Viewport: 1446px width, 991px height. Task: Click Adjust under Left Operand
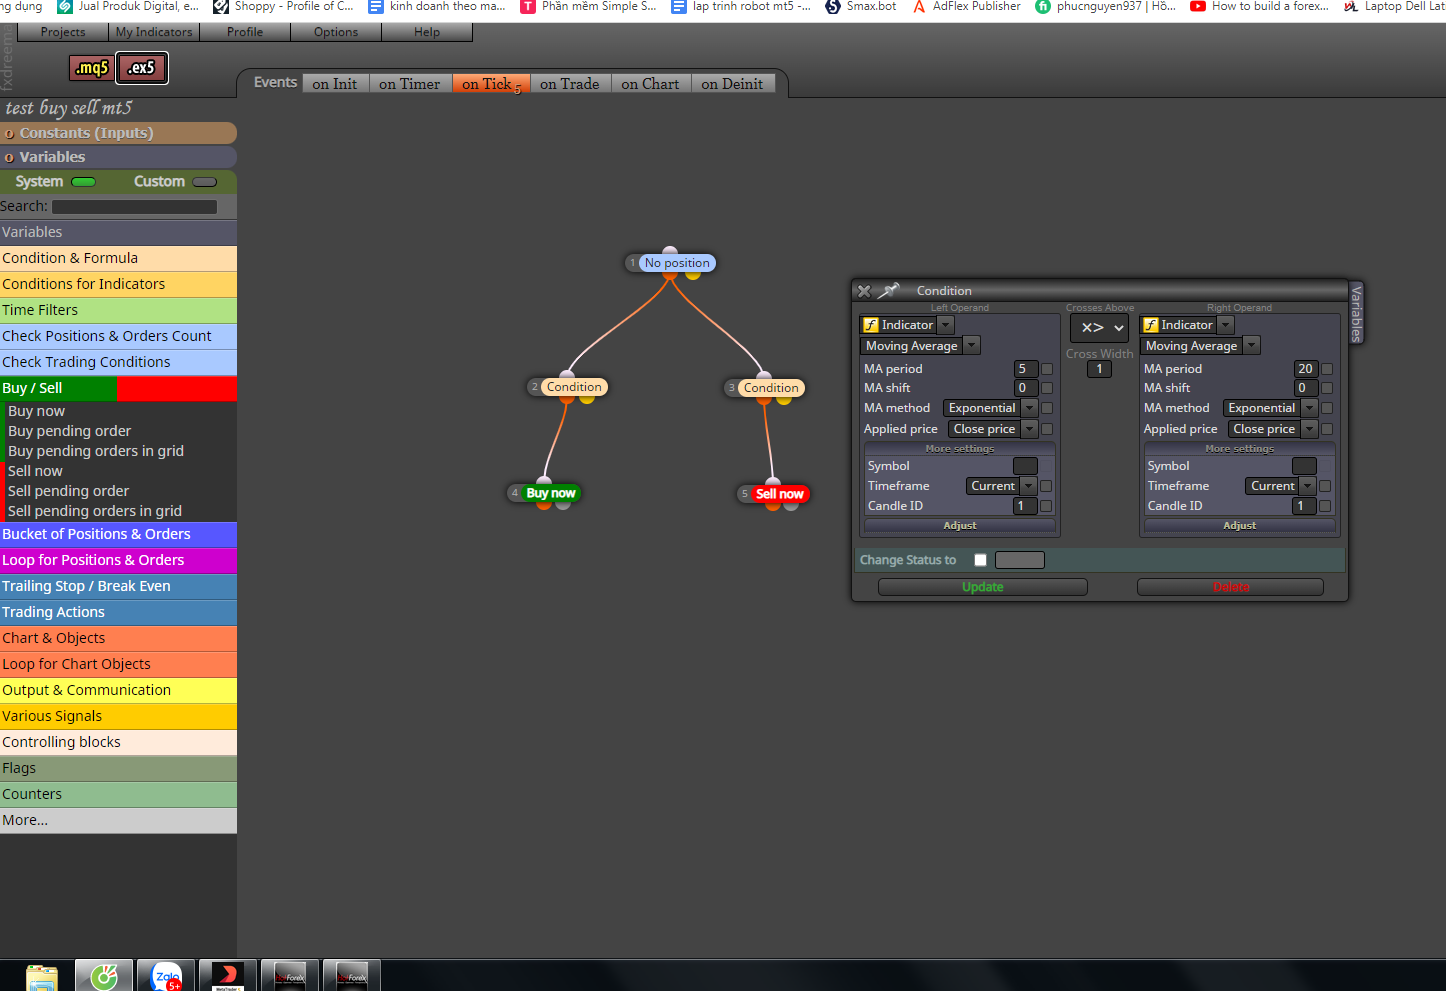960,525
